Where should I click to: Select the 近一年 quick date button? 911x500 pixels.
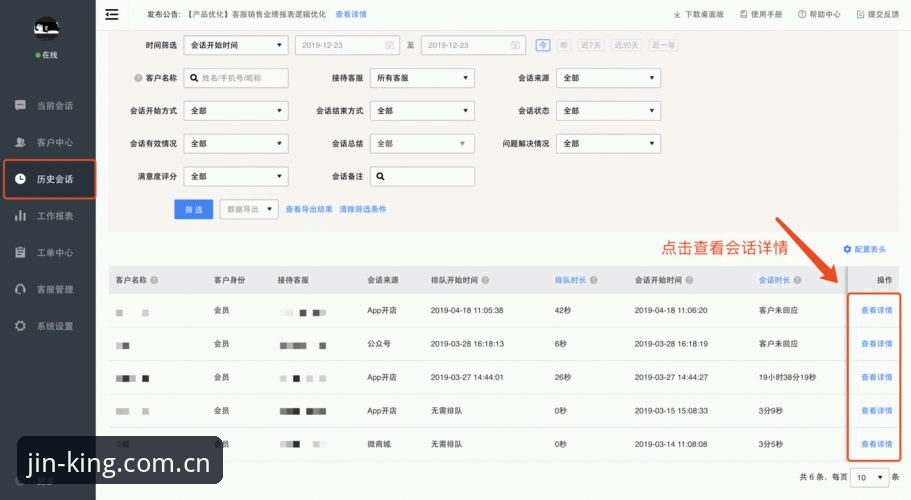663,45
